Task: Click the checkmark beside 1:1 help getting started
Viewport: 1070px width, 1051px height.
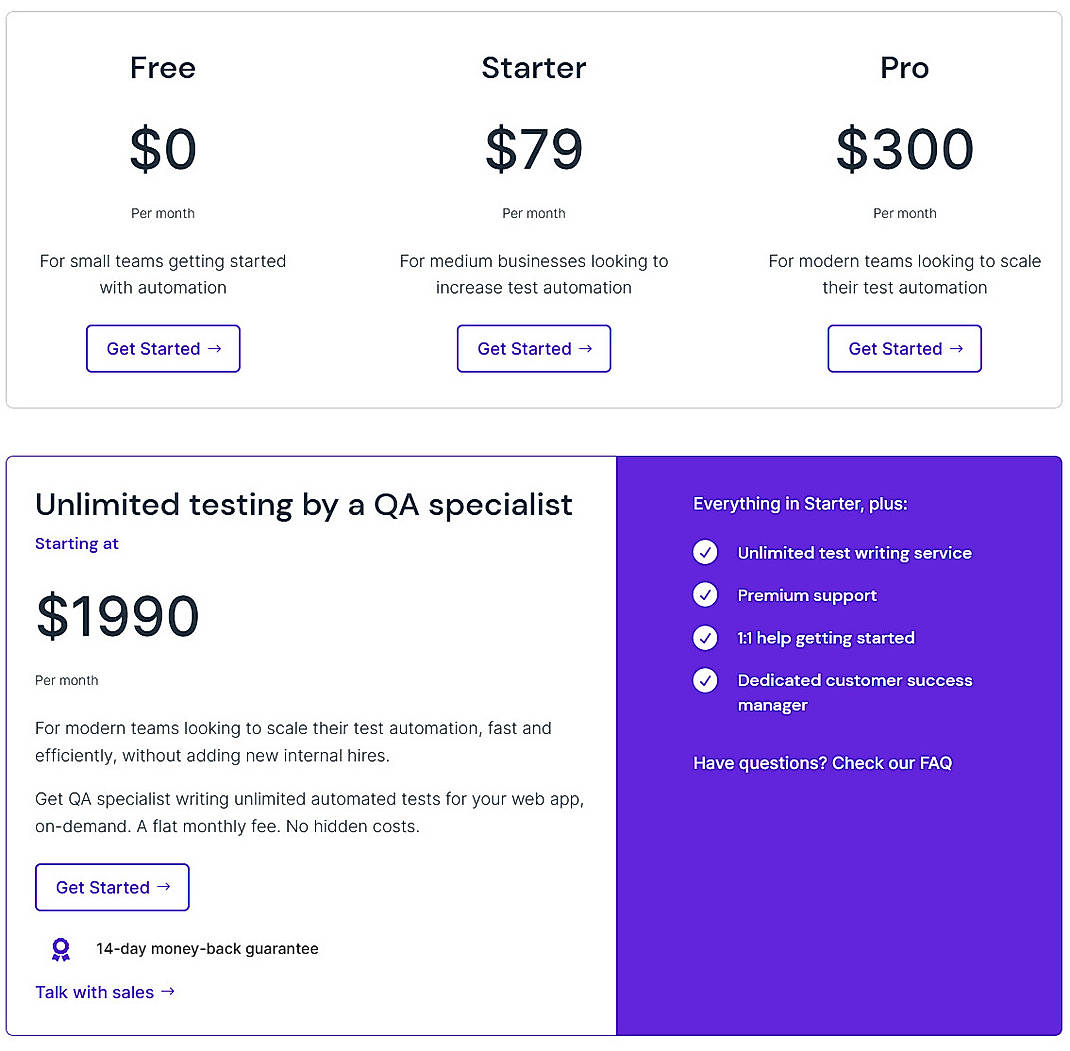Action: point(705,638)
